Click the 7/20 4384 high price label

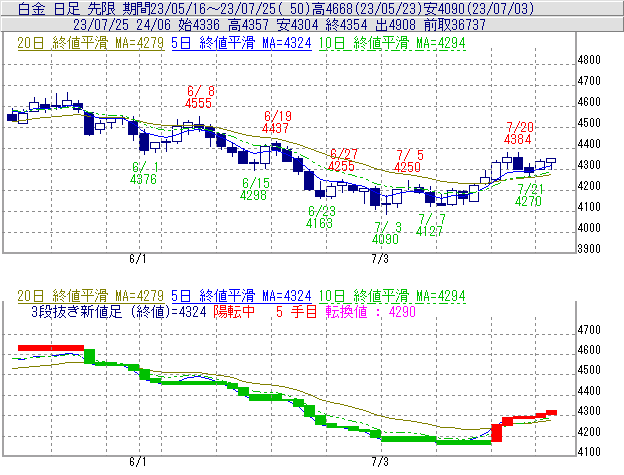click(519, 133)
